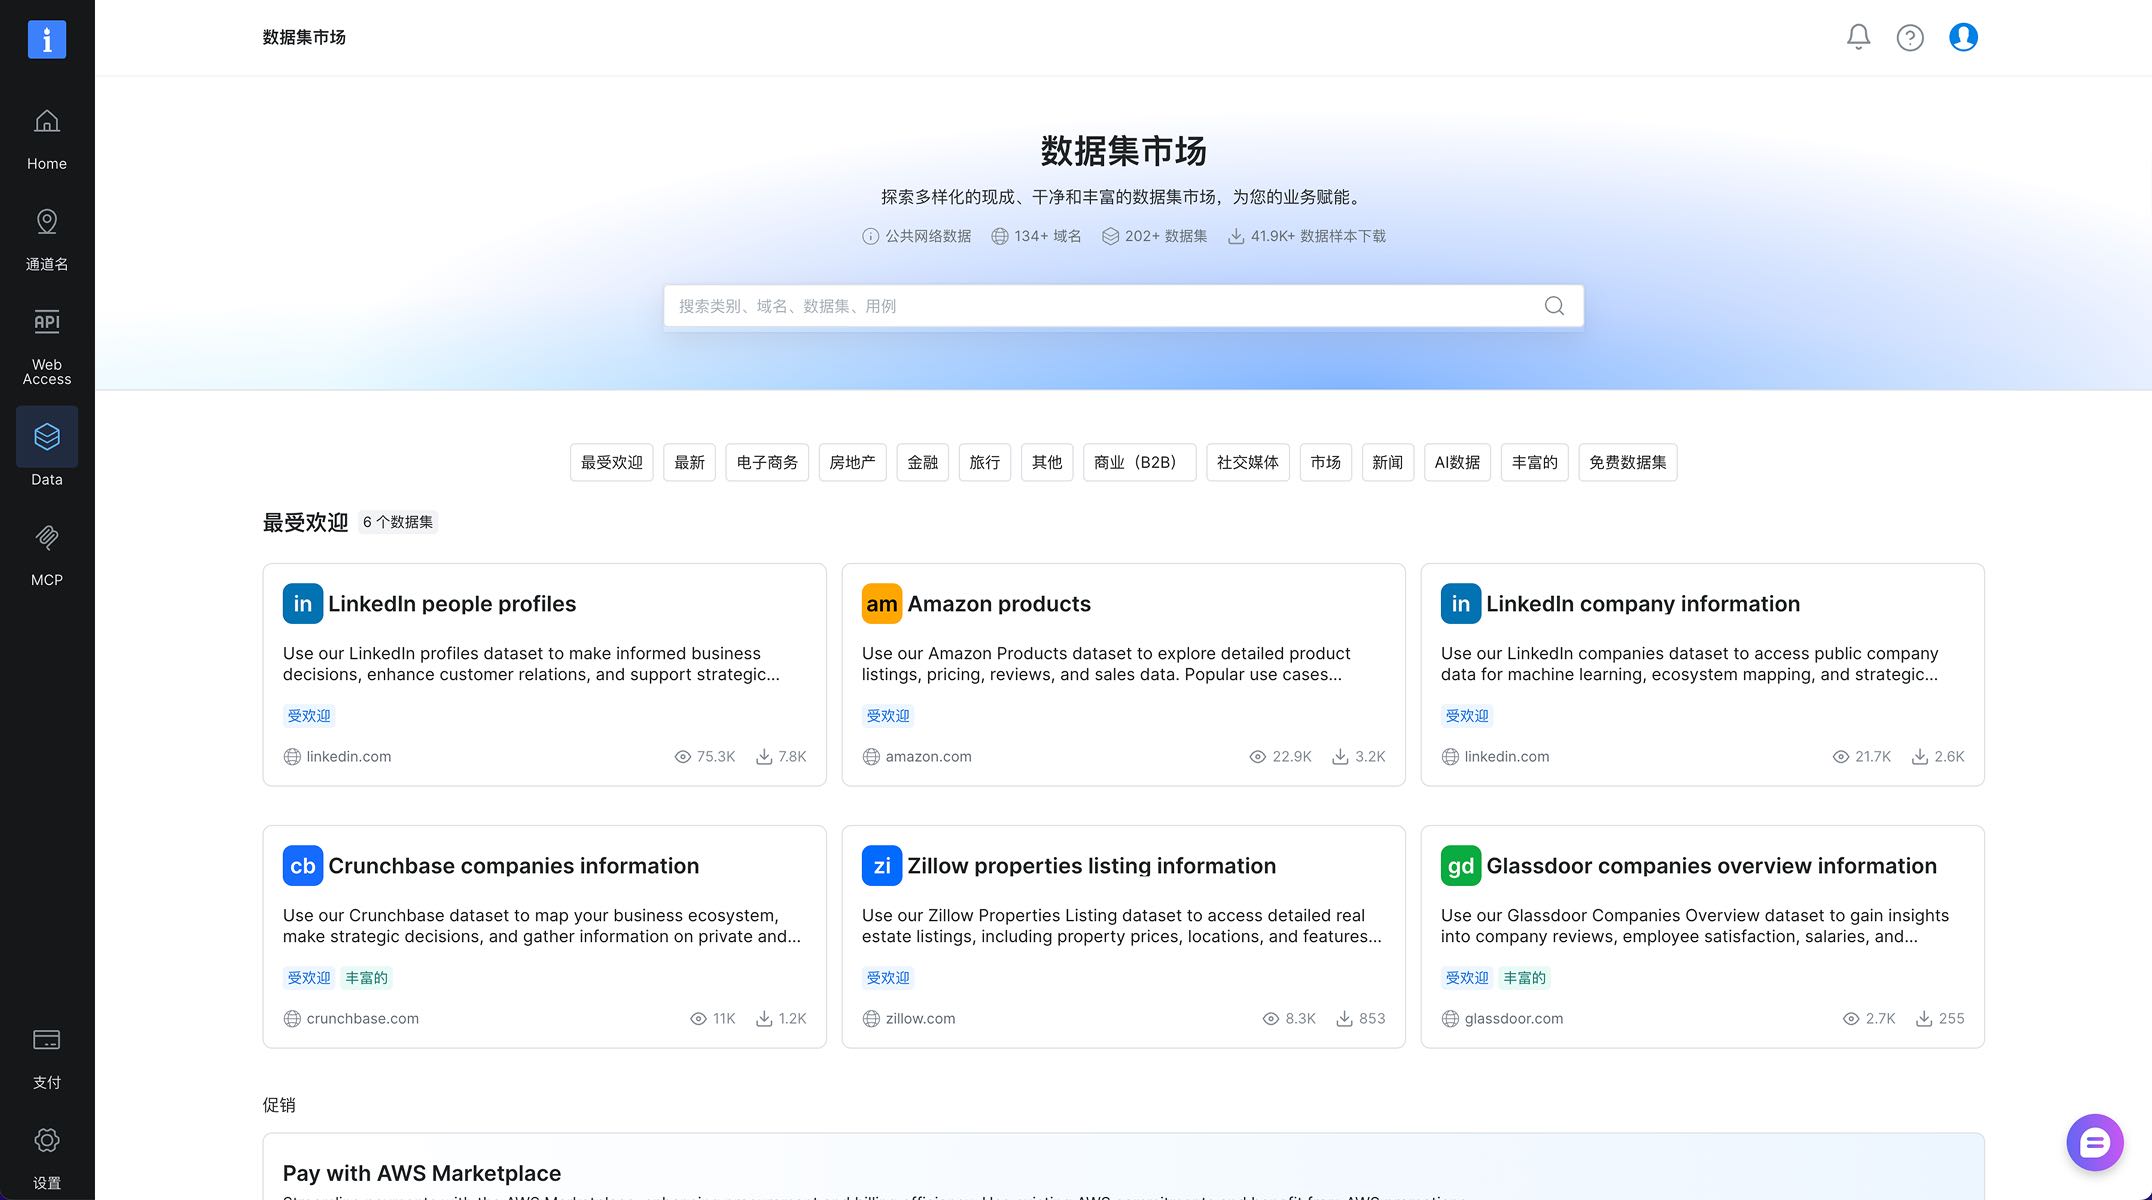Click the globe icon beside 134+ 域名
This screenshot has height=1200, width=2152.
[x=999, y=236]
